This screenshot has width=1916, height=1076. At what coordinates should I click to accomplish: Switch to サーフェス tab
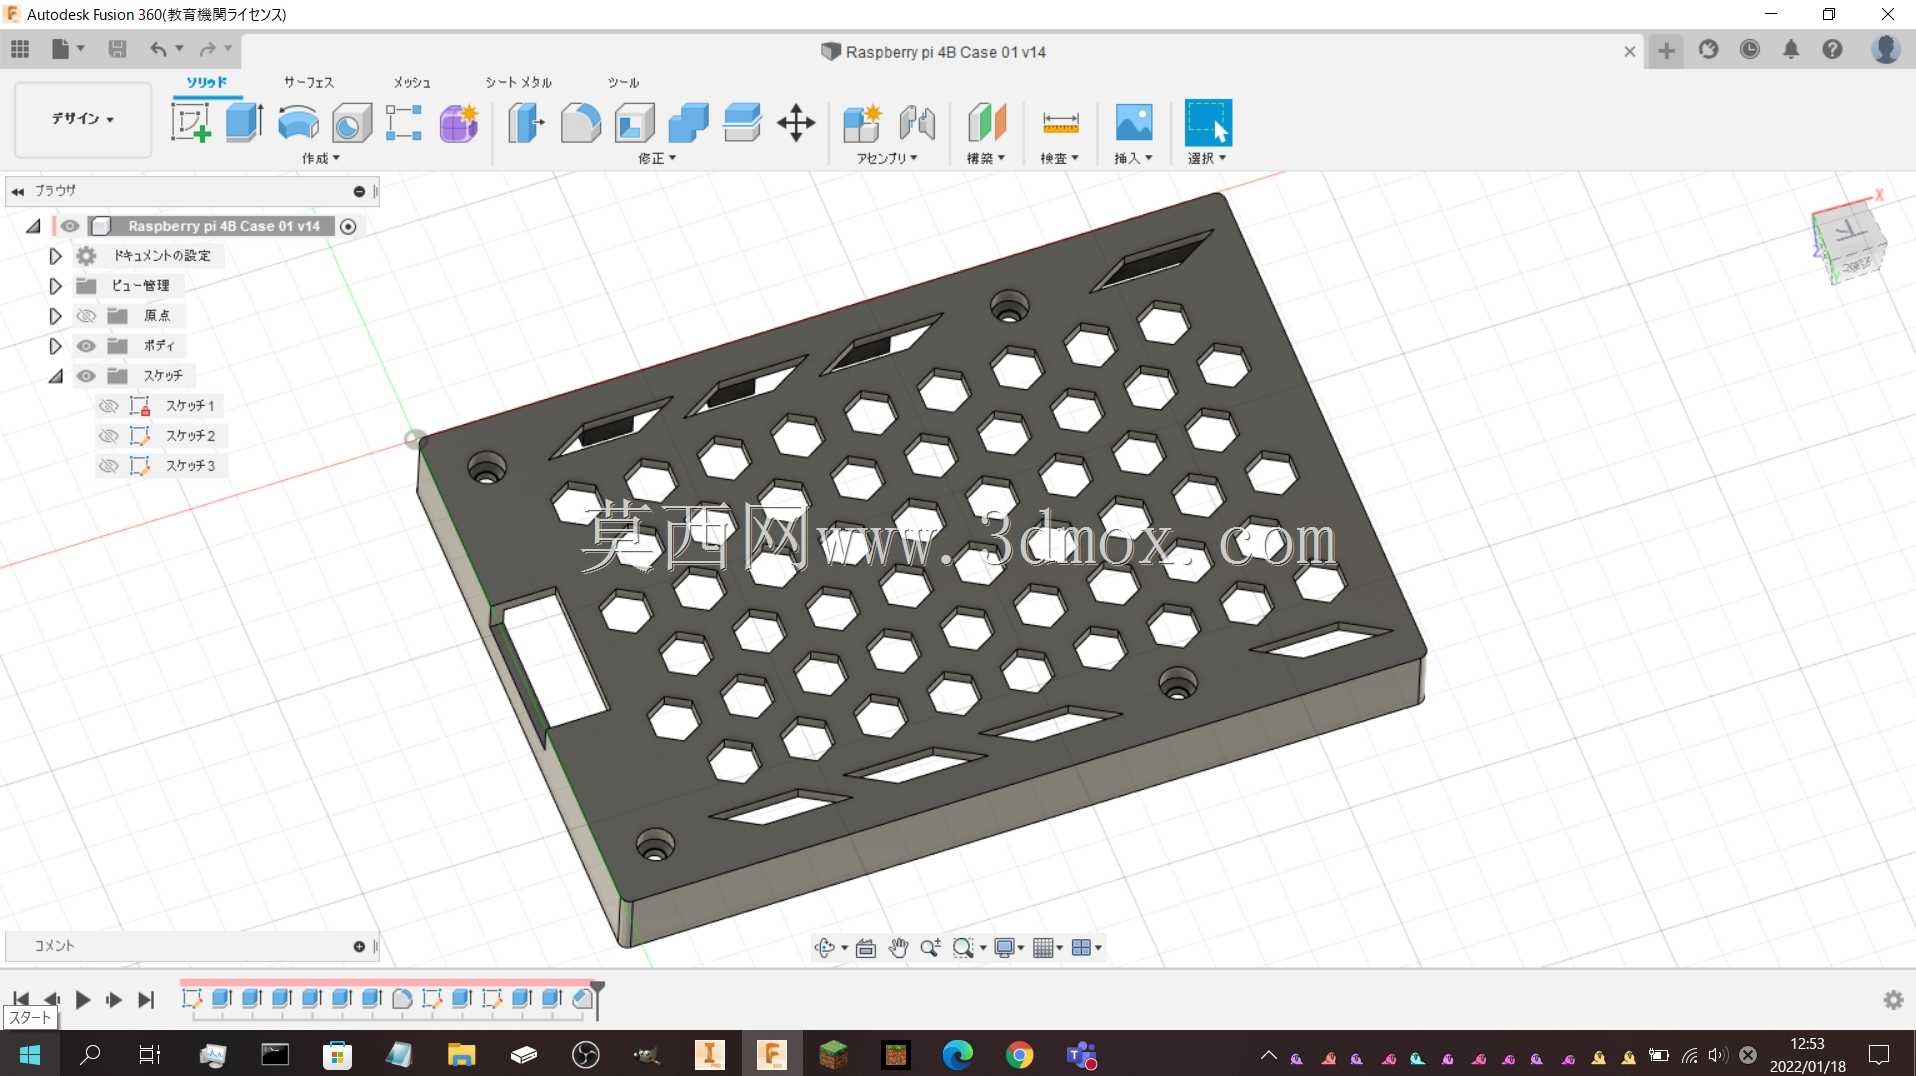click(308, 82)
